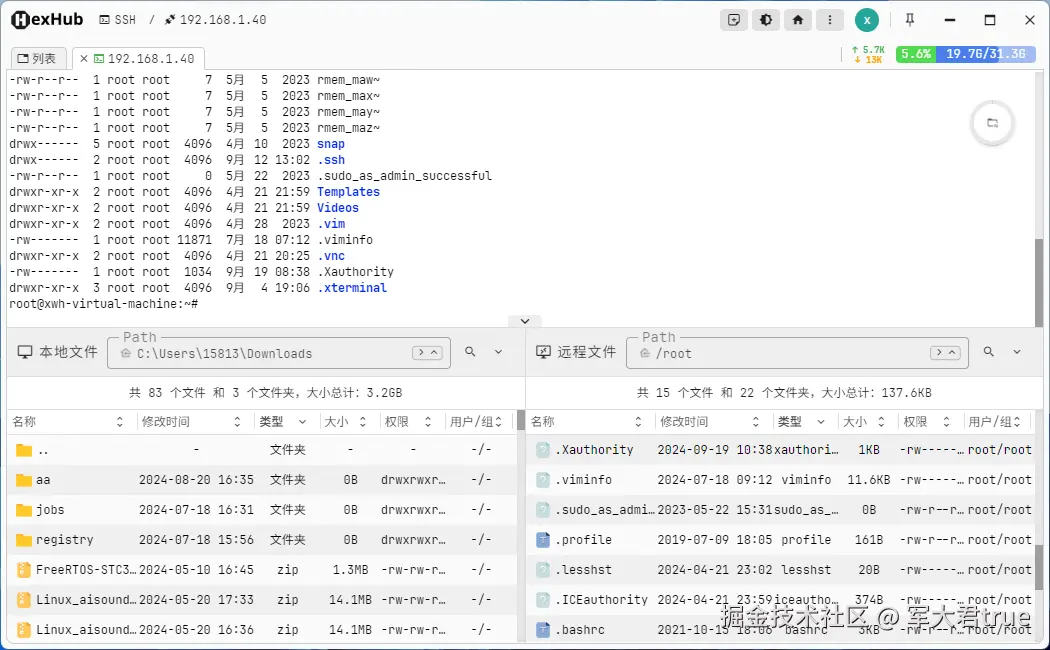Click the green user avatar
Screen dimensions: 1050x650
[x=866, y=19]
